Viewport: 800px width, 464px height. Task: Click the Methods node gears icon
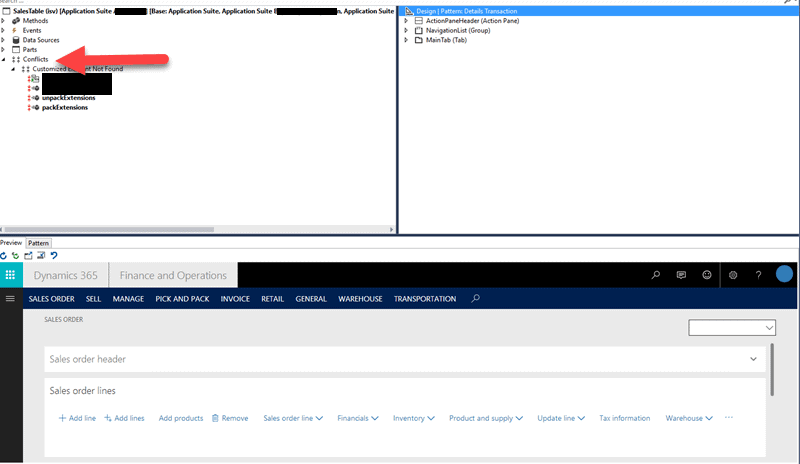[16, 20]
